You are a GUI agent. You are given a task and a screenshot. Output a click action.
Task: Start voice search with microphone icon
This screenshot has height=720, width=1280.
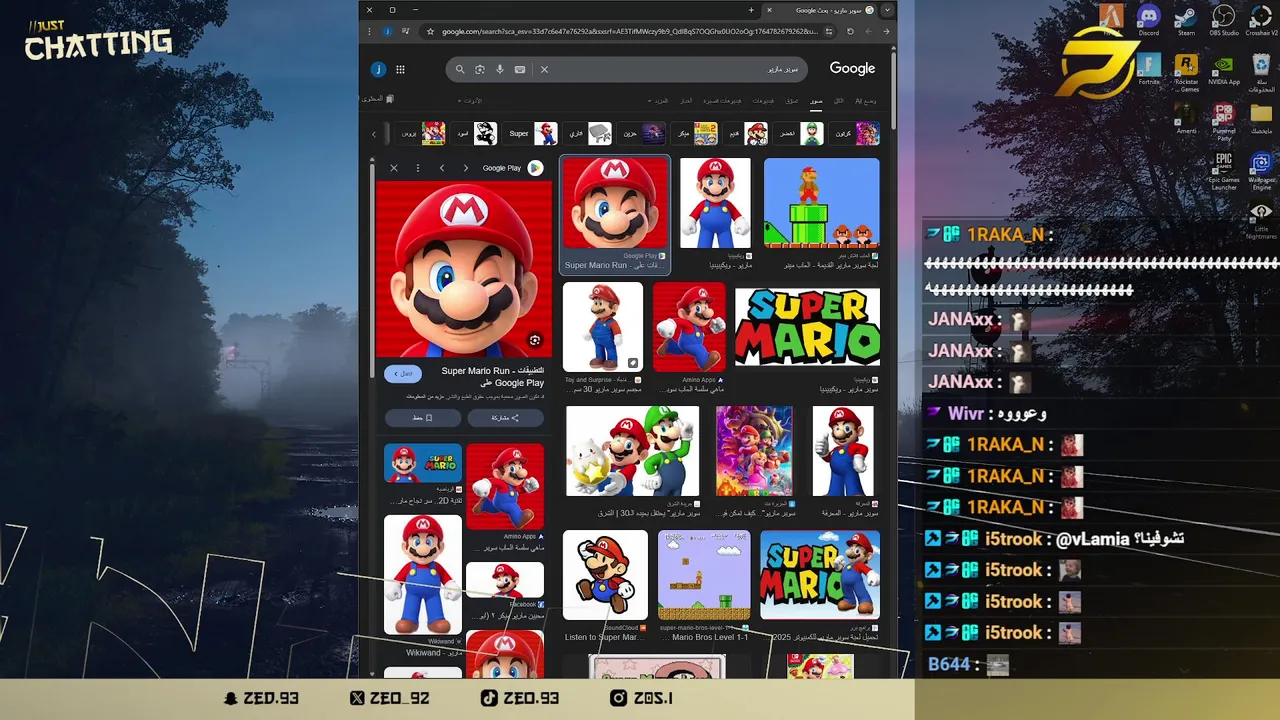(500, 69)
